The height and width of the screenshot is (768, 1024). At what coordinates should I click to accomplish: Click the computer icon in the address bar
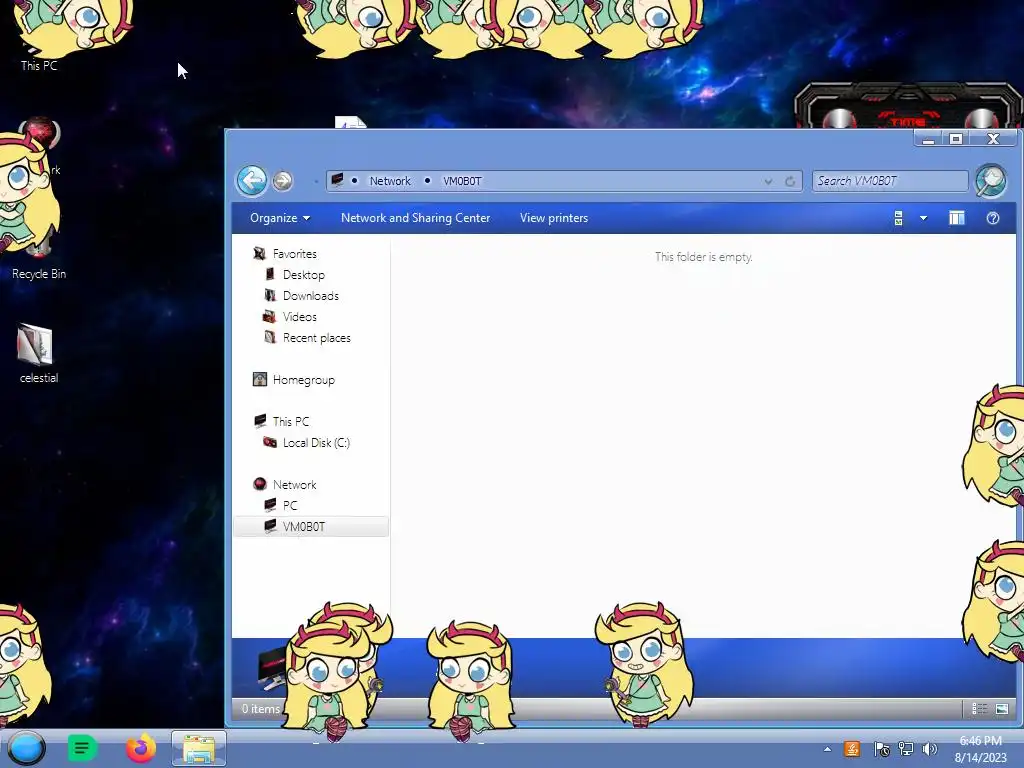[337, 180]
